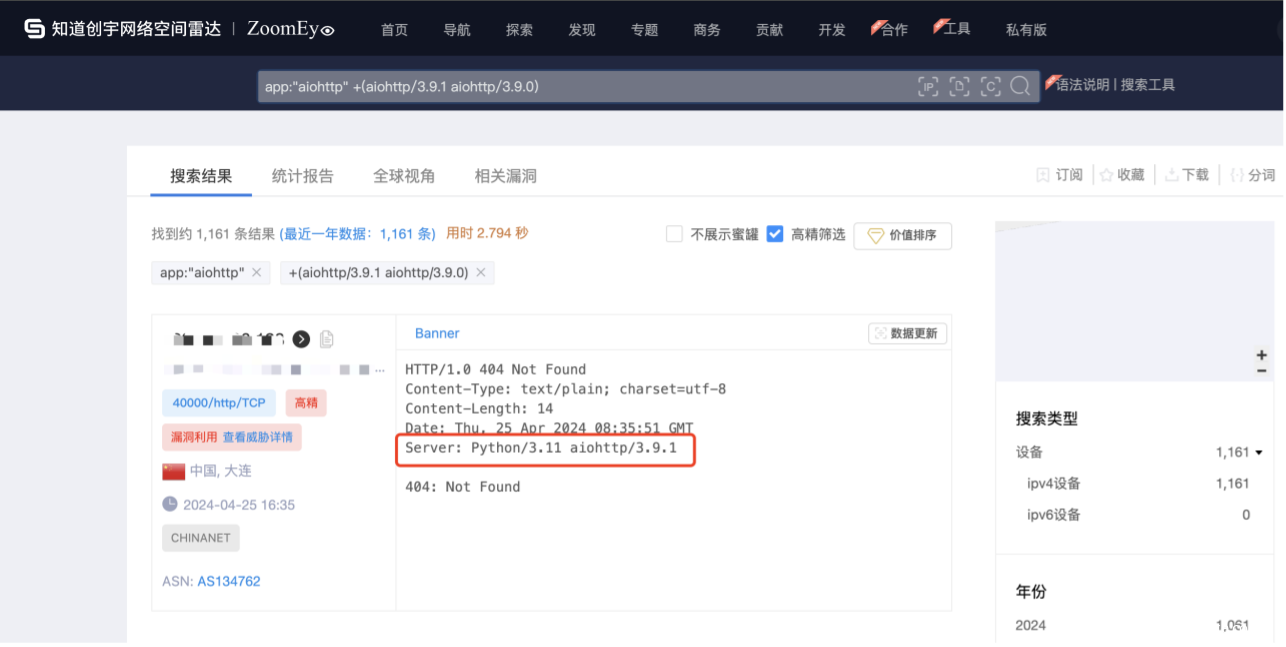Screen dimensions: 1286x647
Task: Click the document copy icon beside IP
Action: coord(326,339)
